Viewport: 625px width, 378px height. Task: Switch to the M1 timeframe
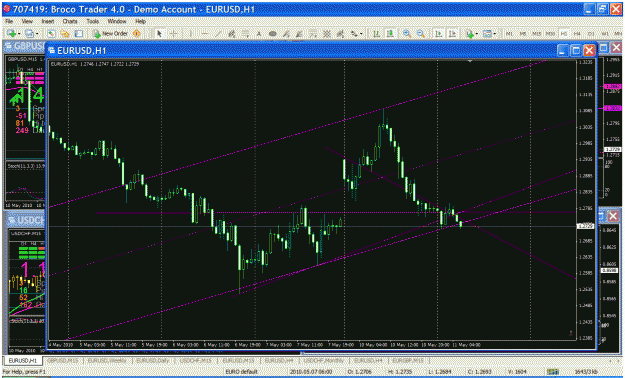point(509,33)
